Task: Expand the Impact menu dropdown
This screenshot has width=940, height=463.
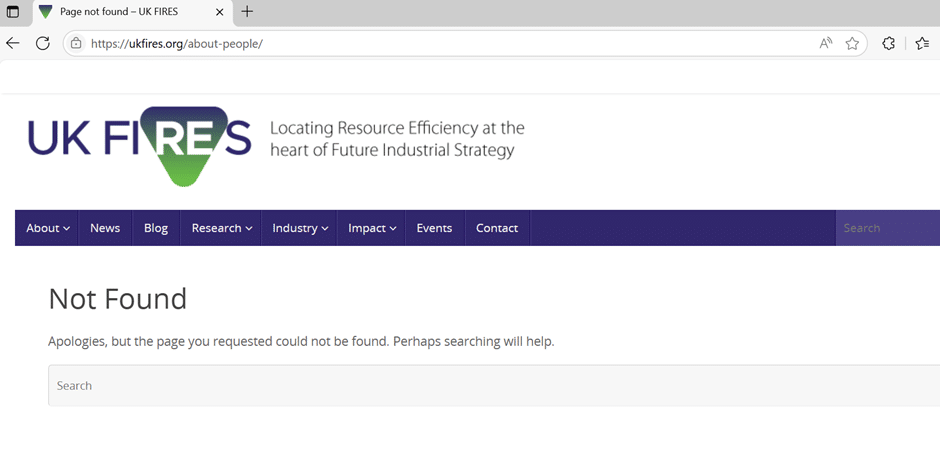Action: [372, 228]
